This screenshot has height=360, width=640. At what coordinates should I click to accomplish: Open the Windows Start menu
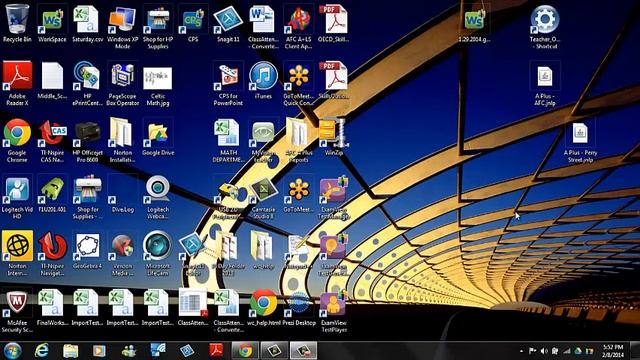click(12, 351)
